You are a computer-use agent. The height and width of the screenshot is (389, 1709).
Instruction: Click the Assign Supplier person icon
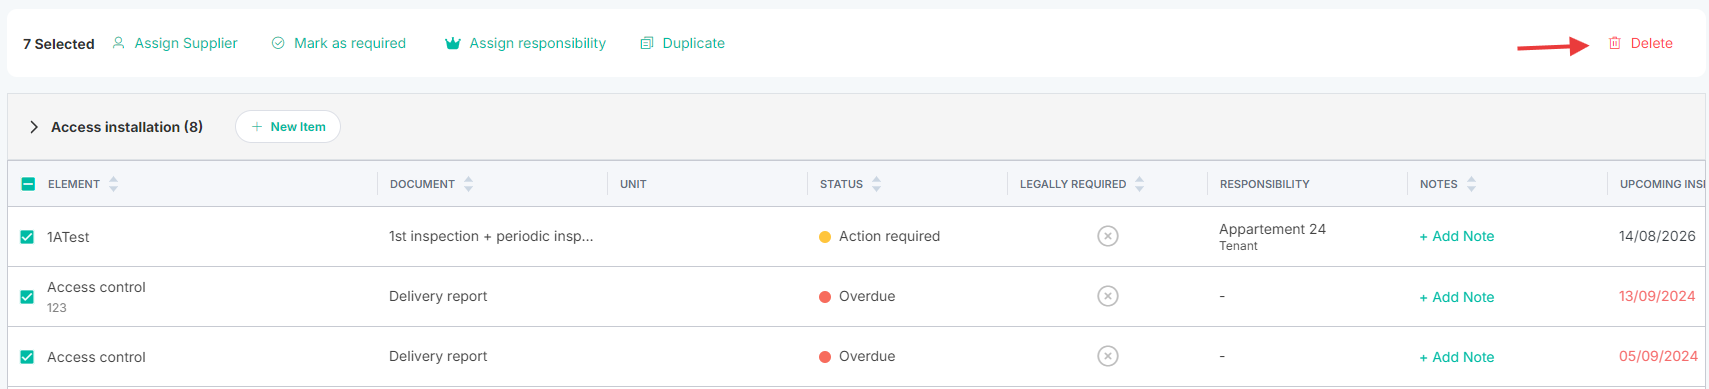(x=118, y=43)
